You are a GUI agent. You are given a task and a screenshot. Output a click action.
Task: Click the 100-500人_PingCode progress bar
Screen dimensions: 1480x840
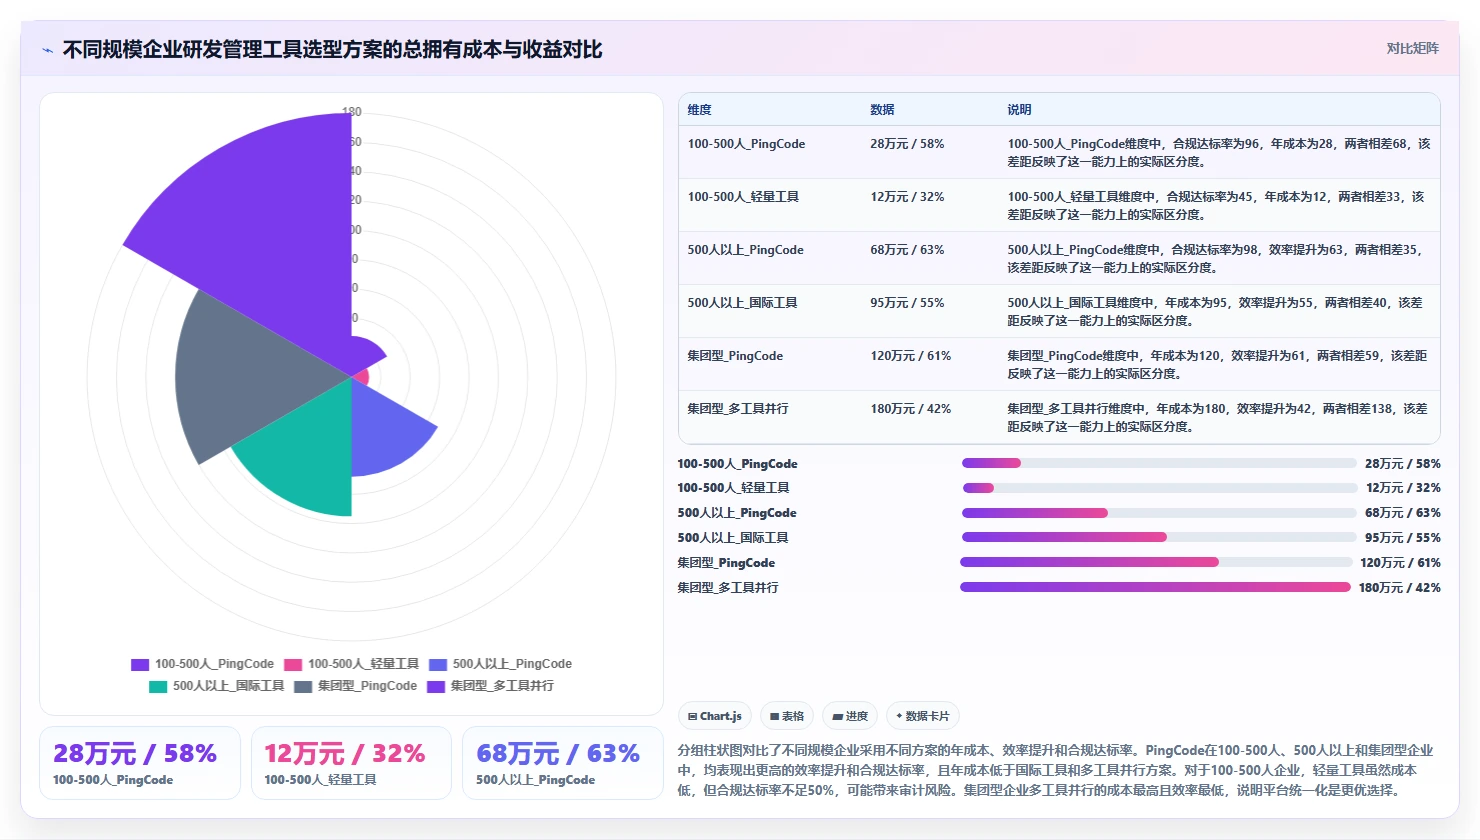click(x=1159, y=463)
